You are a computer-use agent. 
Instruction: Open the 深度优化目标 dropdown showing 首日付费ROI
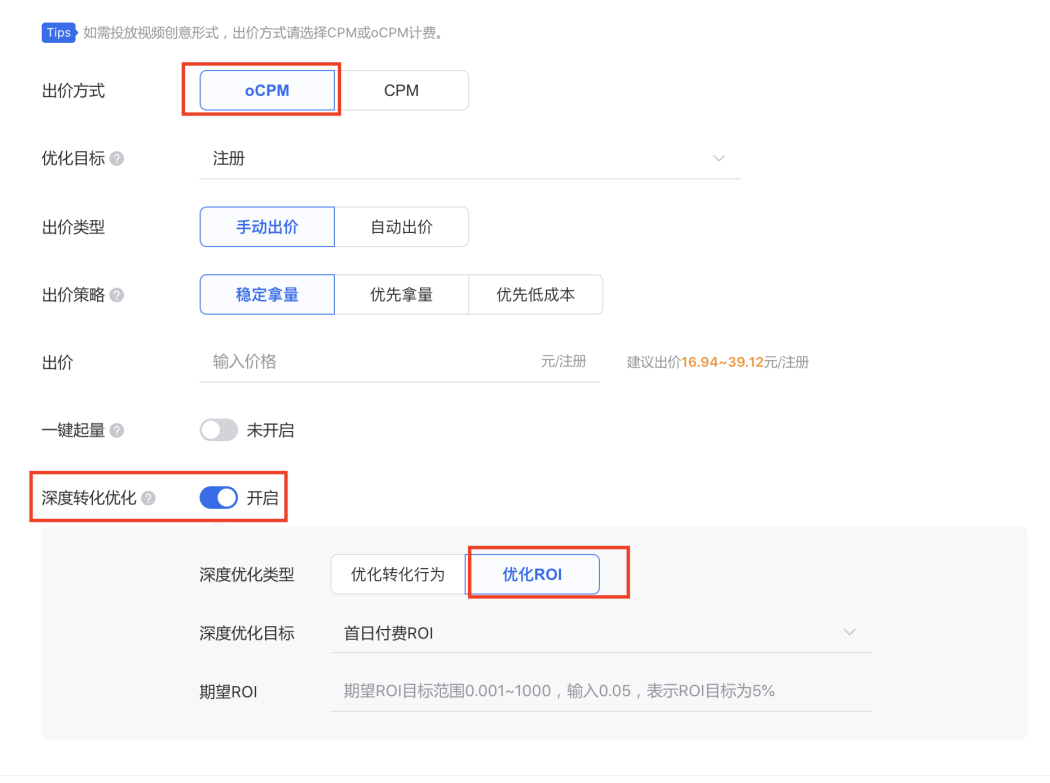click(x=601, y=633)
